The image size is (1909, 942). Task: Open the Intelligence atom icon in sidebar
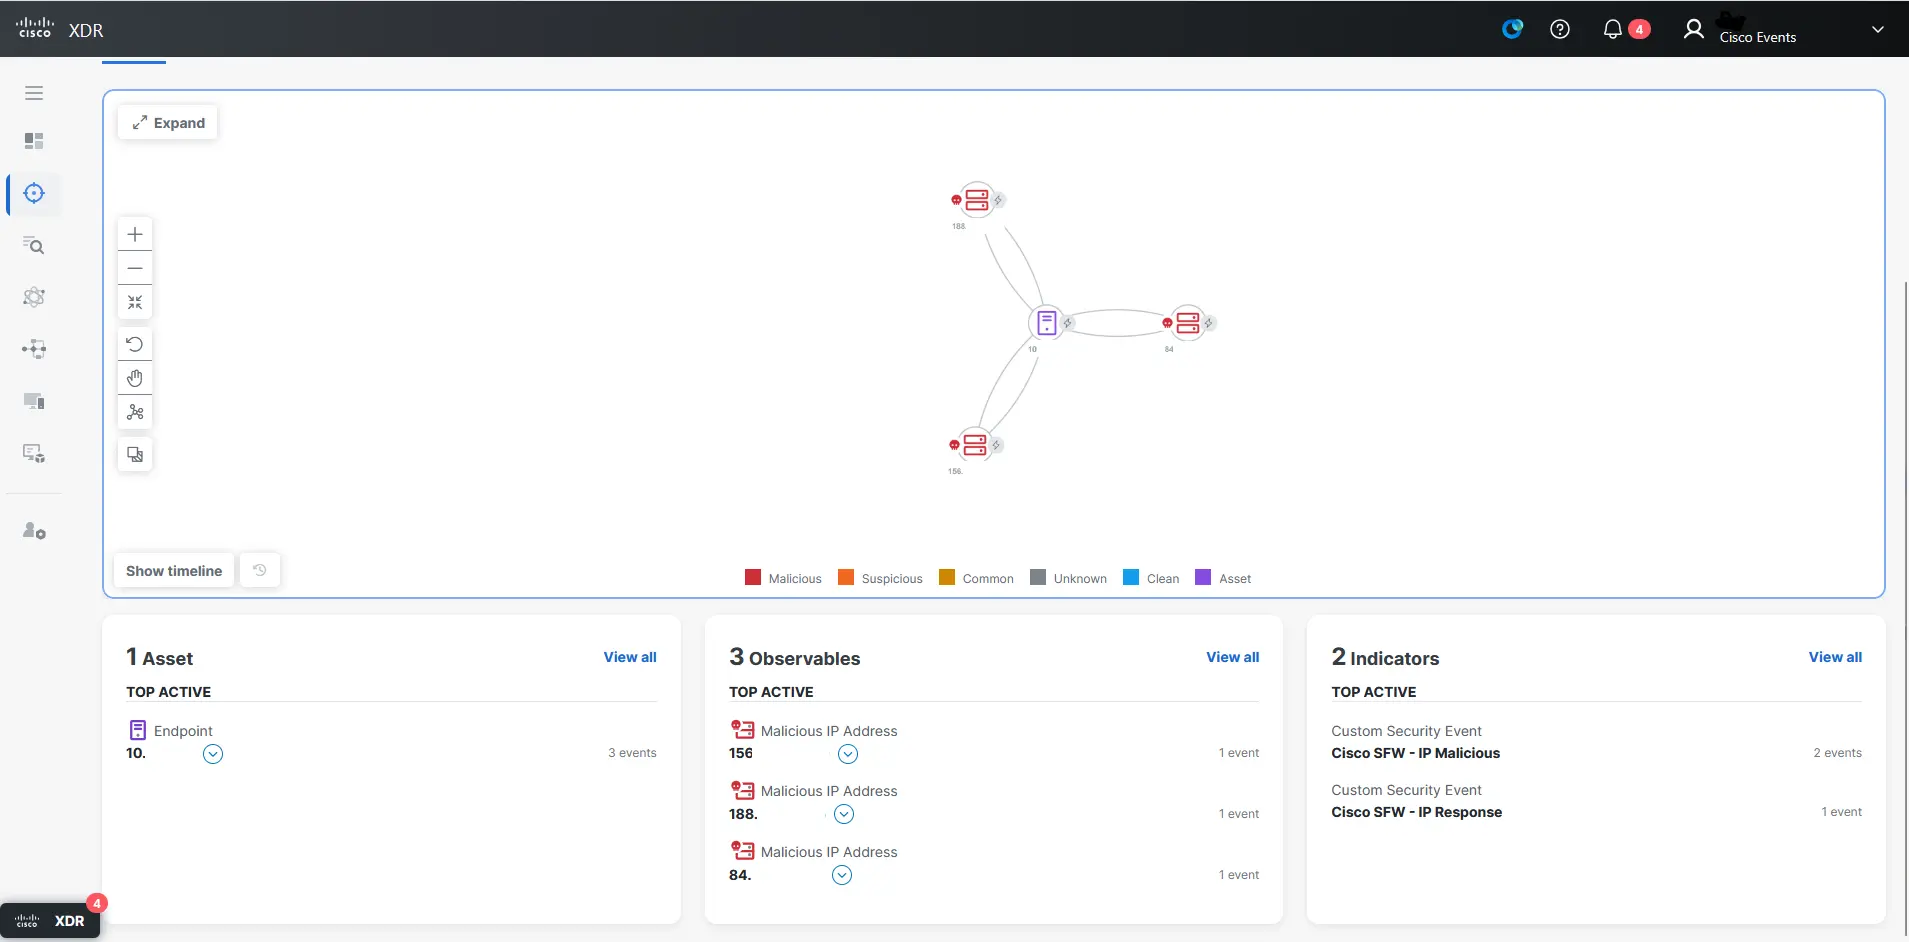pos(34,296)
